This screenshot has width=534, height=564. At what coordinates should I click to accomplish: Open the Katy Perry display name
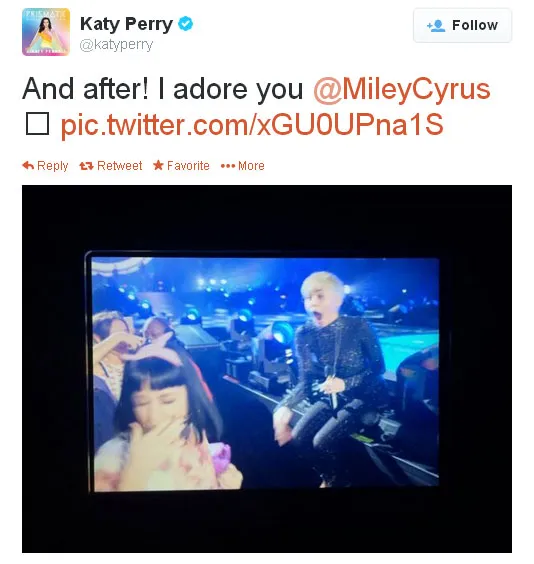tap(126, 24)
